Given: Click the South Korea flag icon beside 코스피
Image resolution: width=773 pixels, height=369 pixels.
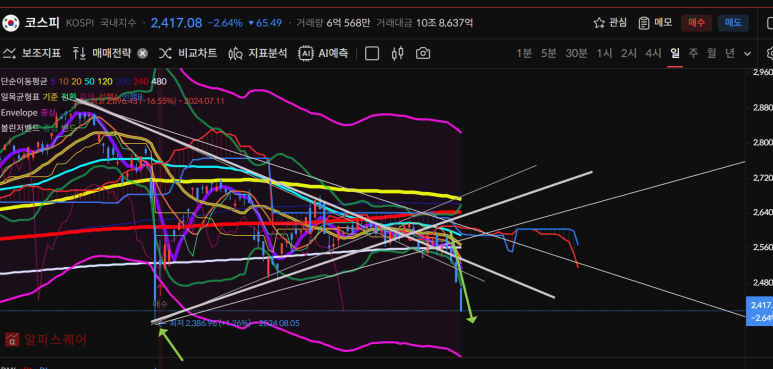Looking at the screenshot, I should click(x=10, y=23).
